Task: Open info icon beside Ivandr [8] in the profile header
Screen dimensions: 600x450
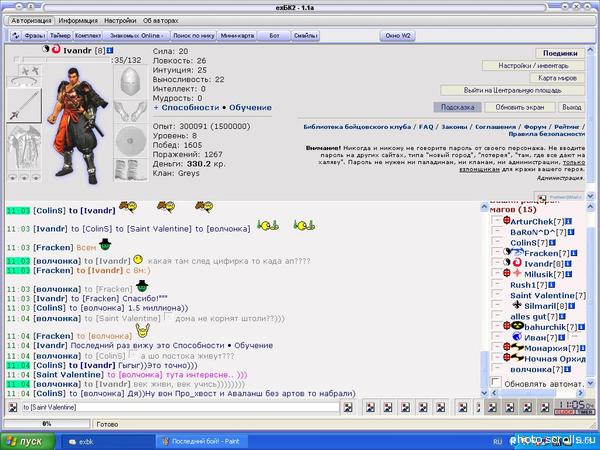Action: [110, 50]
